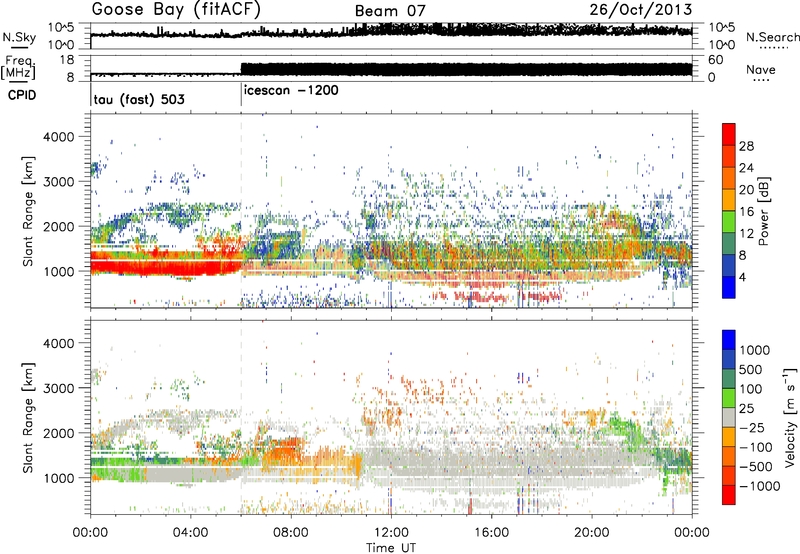Viewport: 800px width, 554px height.
Task: Click the frequency trace black band after 06:00
Action: tap(466, 69)
